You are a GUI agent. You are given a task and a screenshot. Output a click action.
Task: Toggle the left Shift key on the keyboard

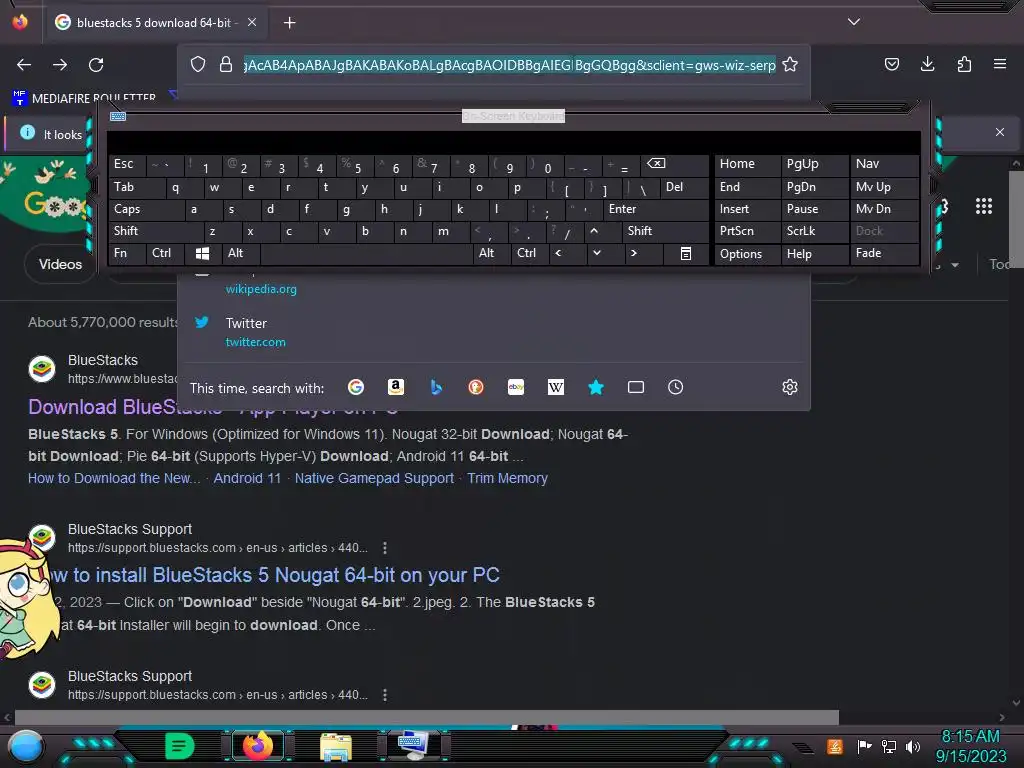(155, 231)
